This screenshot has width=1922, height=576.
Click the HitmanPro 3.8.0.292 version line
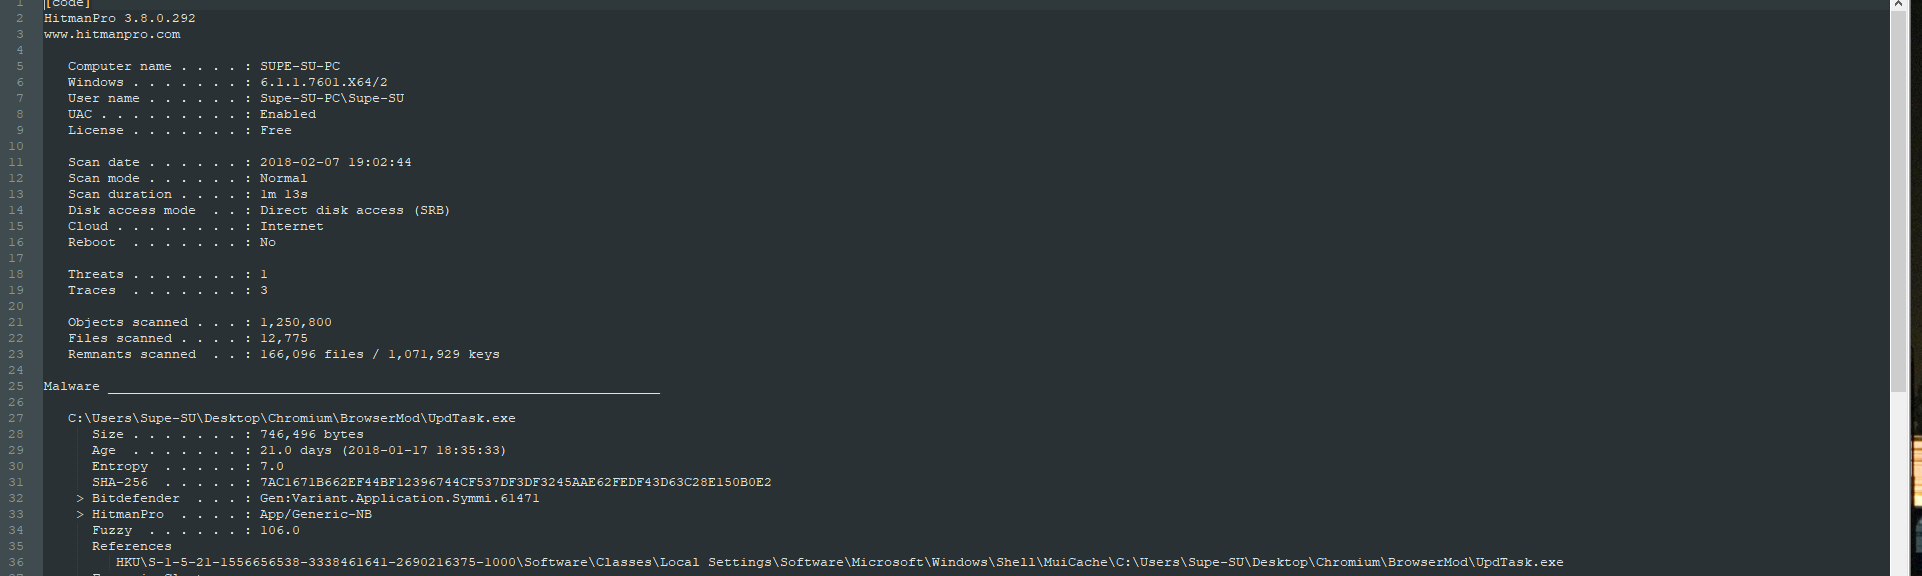click(120, 18)
